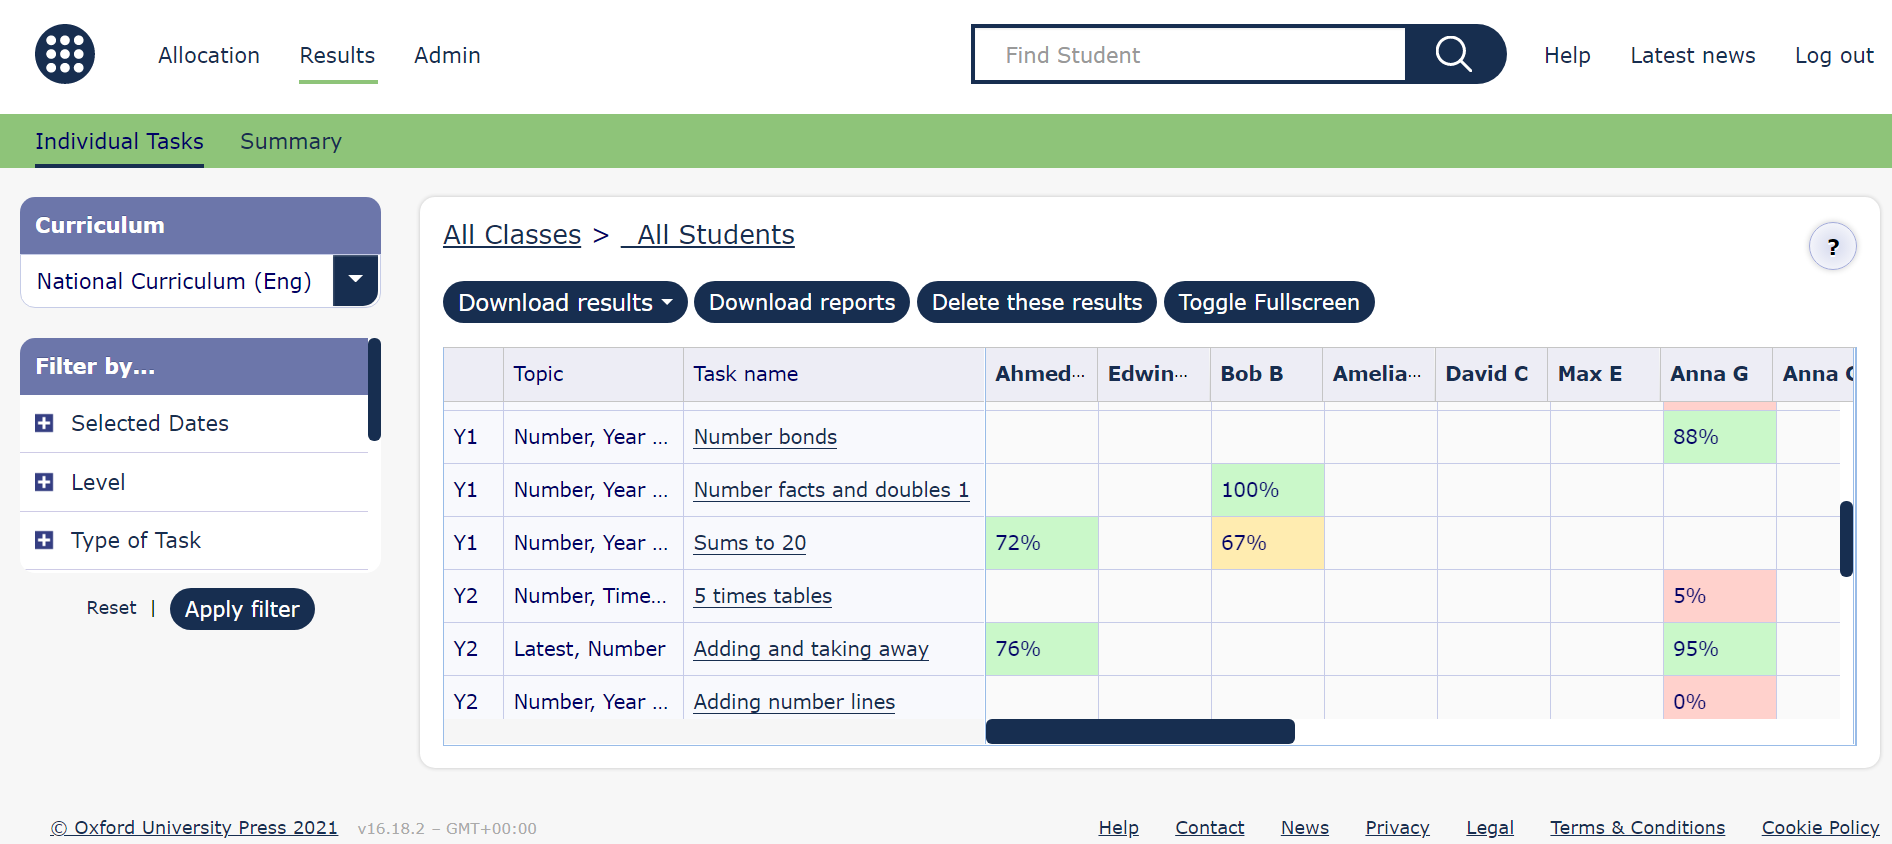Viewport: 1892px width, 844px height.
Task: Open the footer Privacy link
Action: click(x=1397, y=828)
